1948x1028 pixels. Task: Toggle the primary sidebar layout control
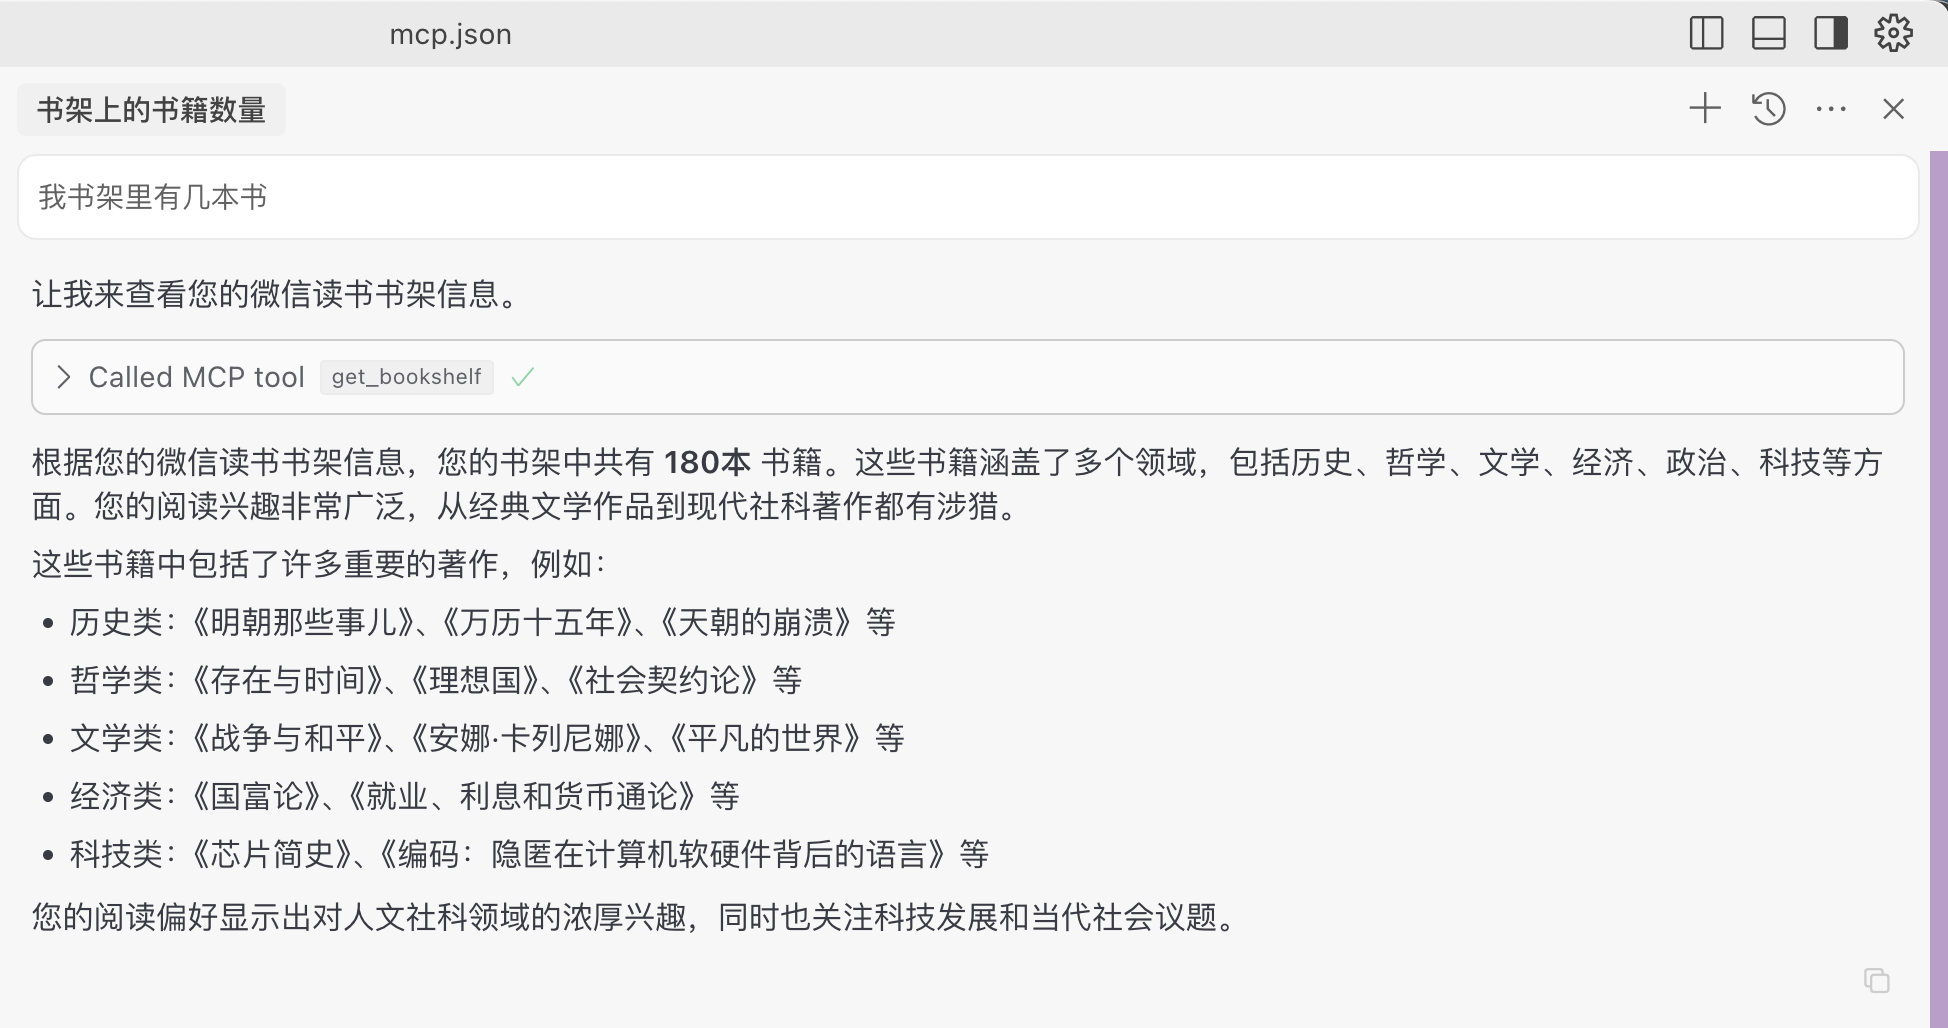click(1706, 33)
